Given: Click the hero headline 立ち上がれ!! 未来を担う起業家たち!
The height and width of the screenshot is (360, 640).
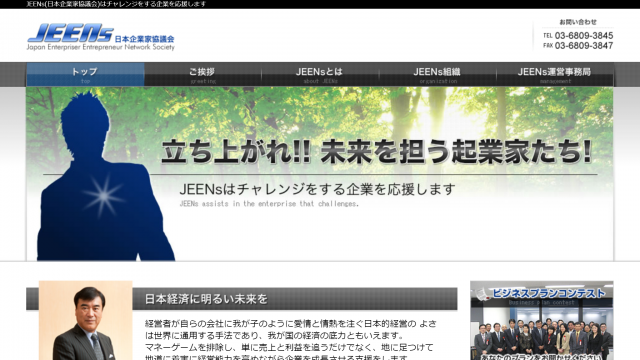Looking at the screenshot, I should [x=376, y=151].
